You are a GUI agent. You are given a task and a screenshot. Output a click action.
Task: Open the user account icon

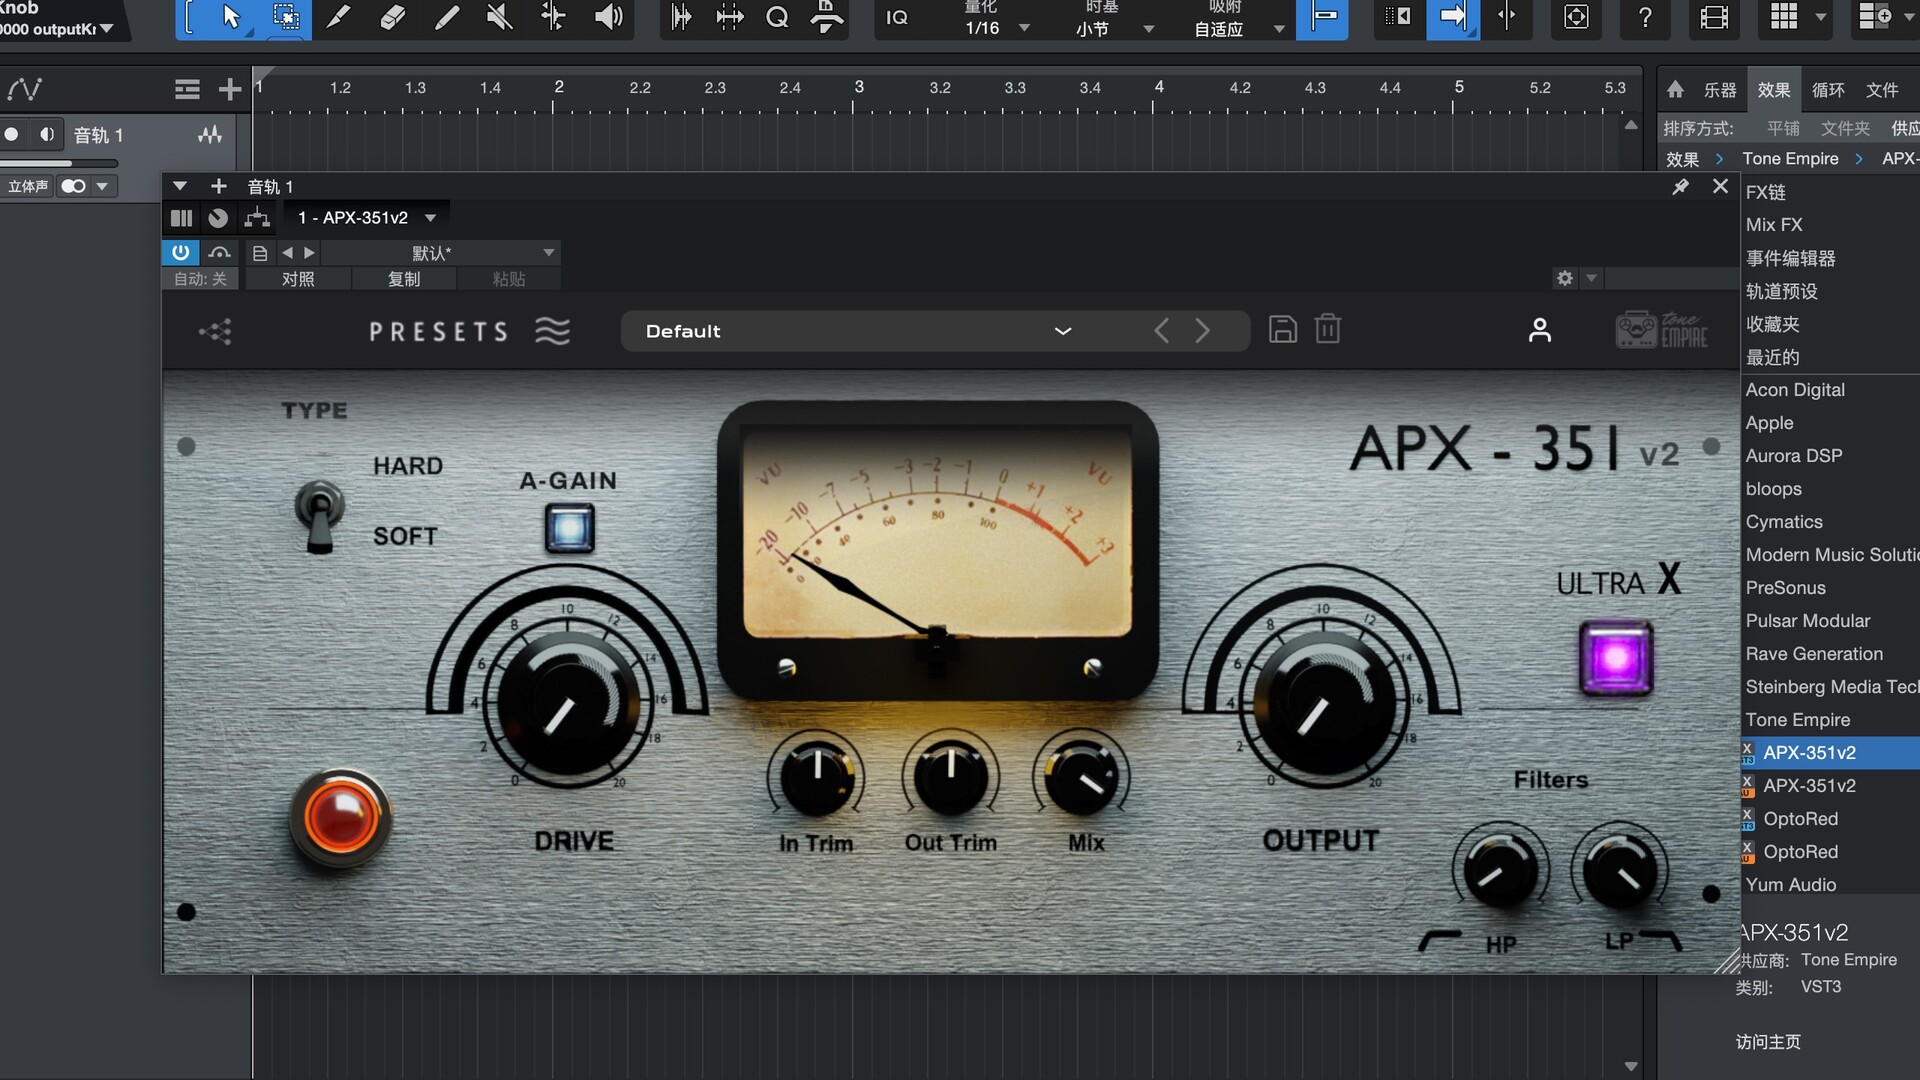pyautogui.click(x=1540, y=330)
